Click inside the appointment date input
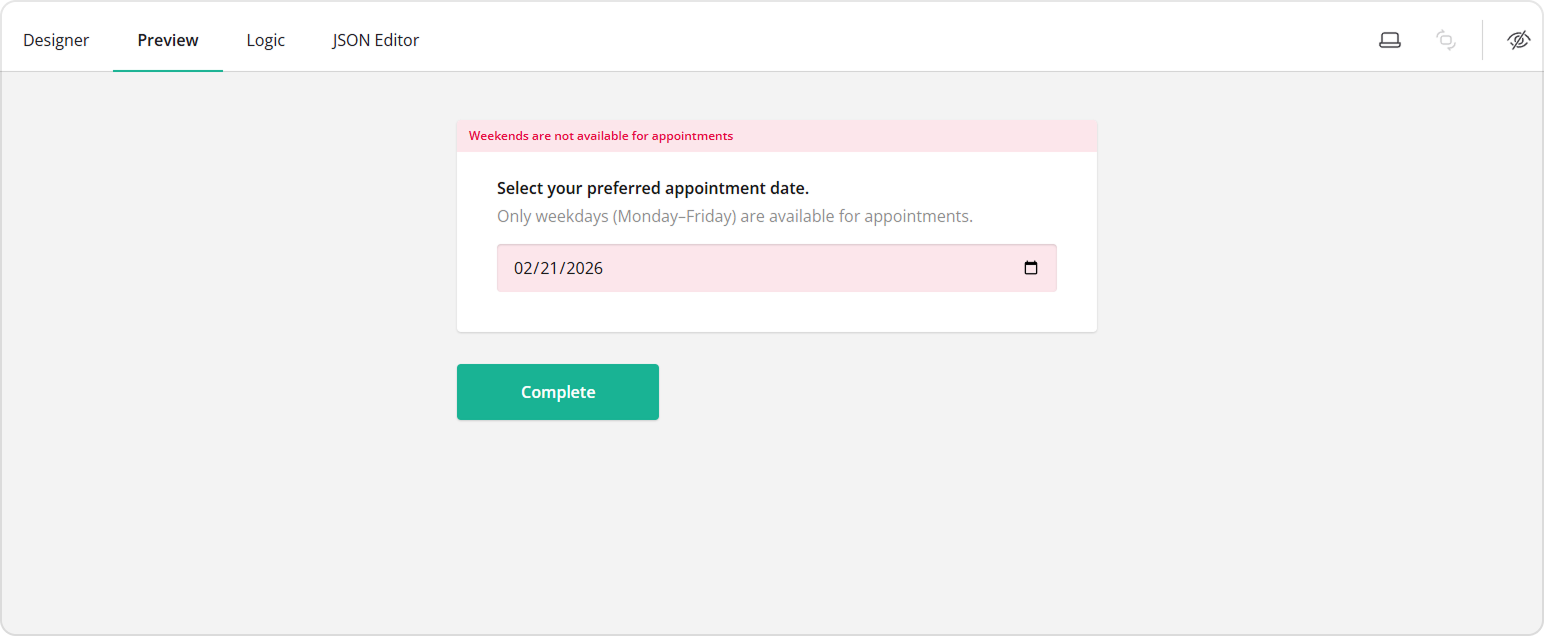The height and width of the screenshot is (636, 1544). click(x=700, y=267)
